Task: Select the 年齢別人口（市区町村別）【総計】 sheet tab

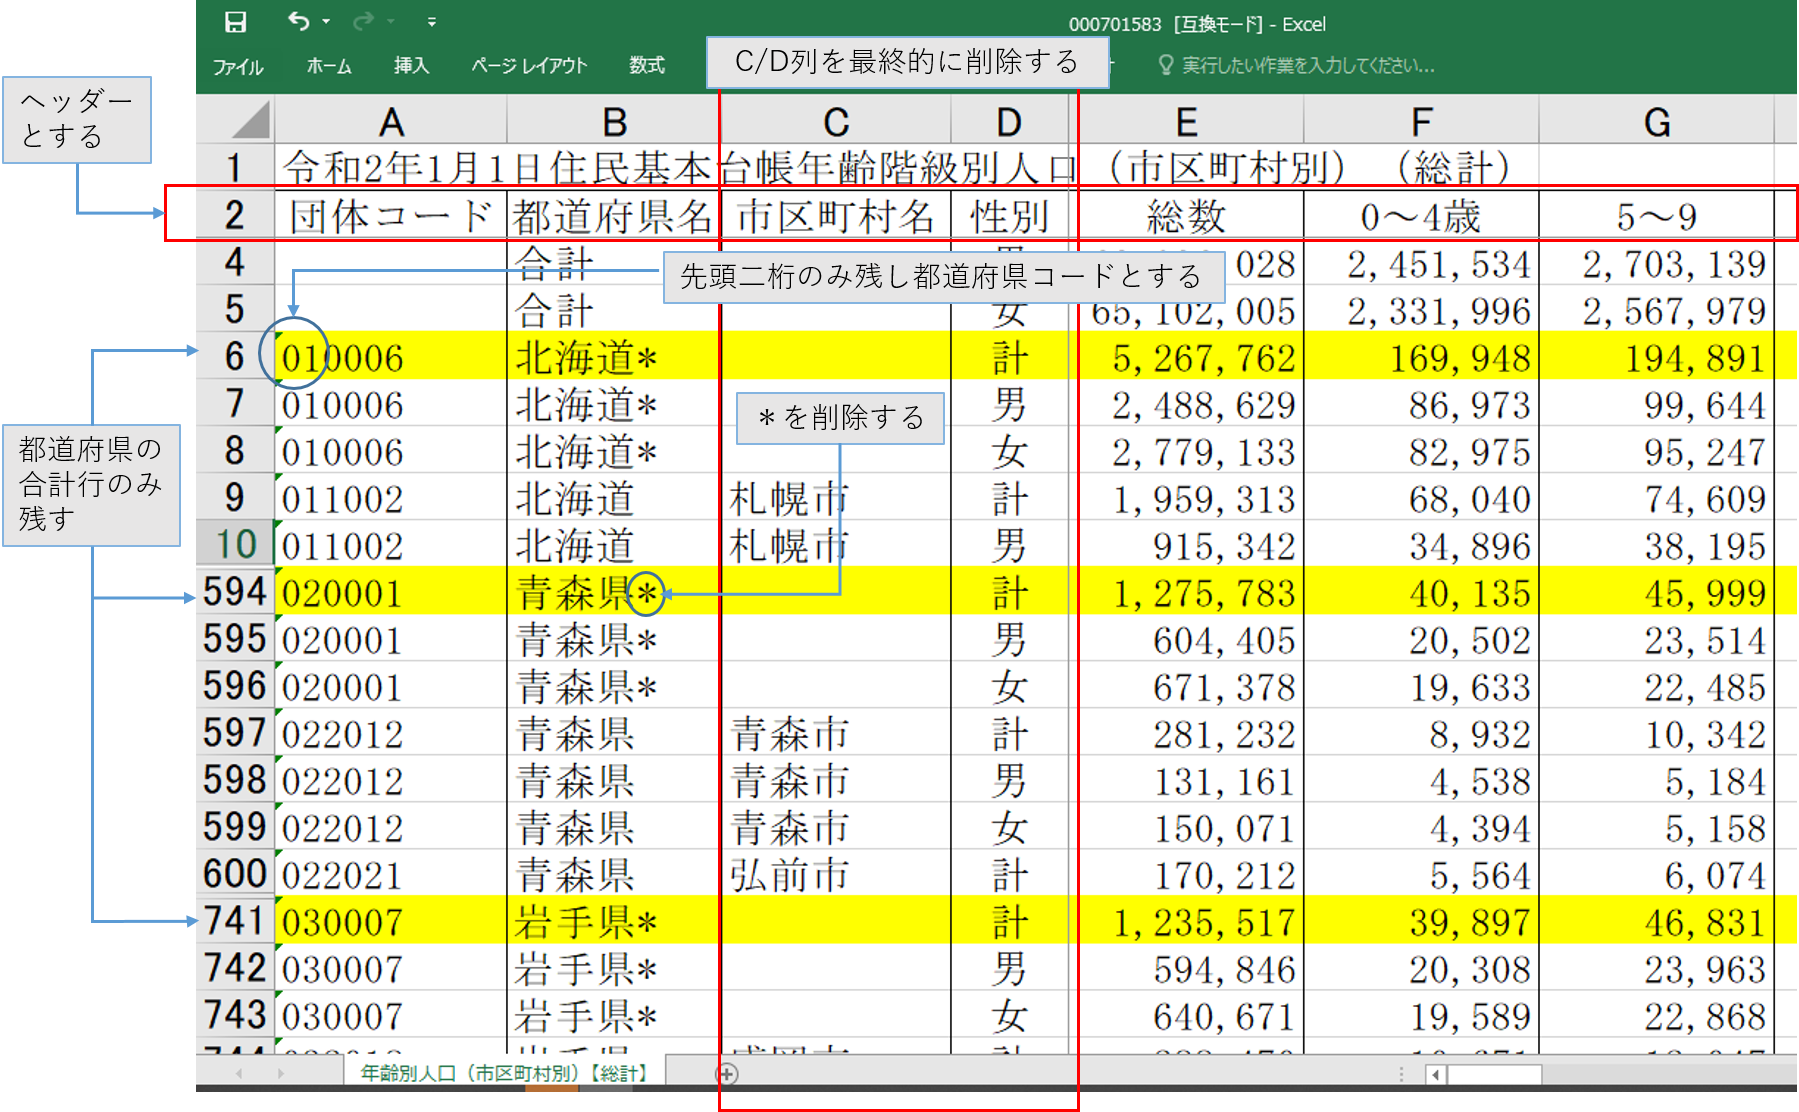Action: pos(504,1073)
